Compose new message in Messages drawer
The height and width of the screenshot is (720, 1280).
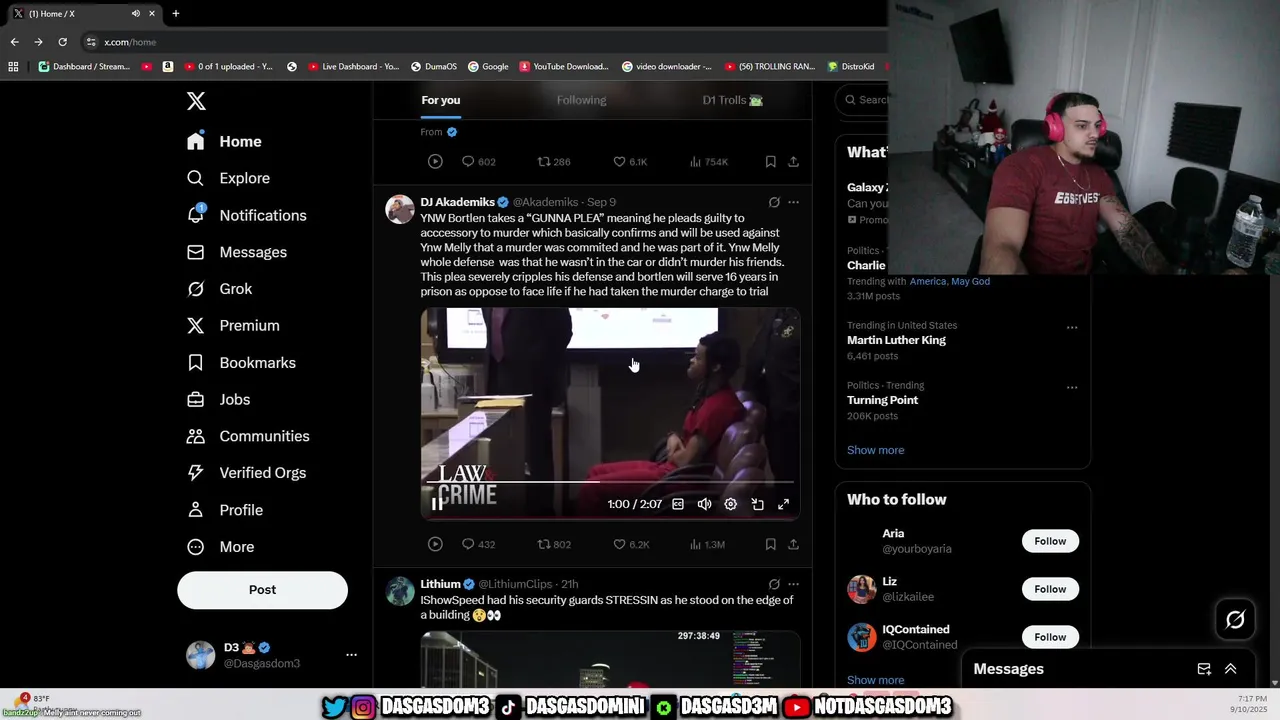(x=1204, y=669)
